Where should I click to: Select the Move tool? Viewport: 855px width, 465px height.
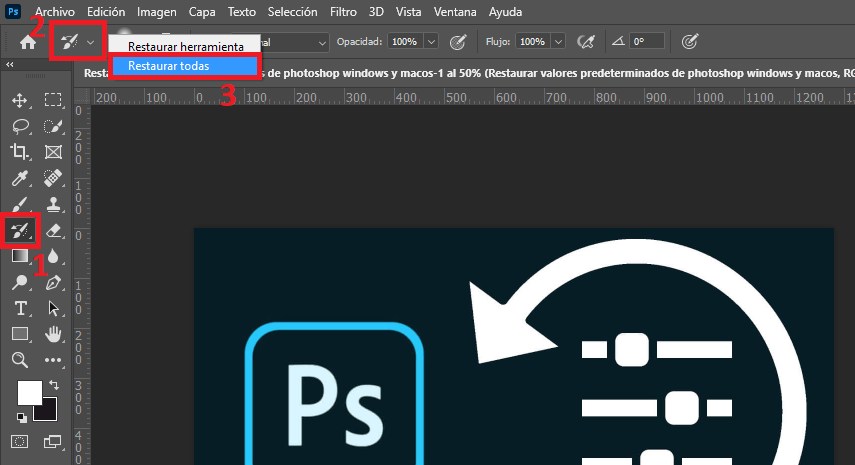pyautogui.click(x=20, y=100)
